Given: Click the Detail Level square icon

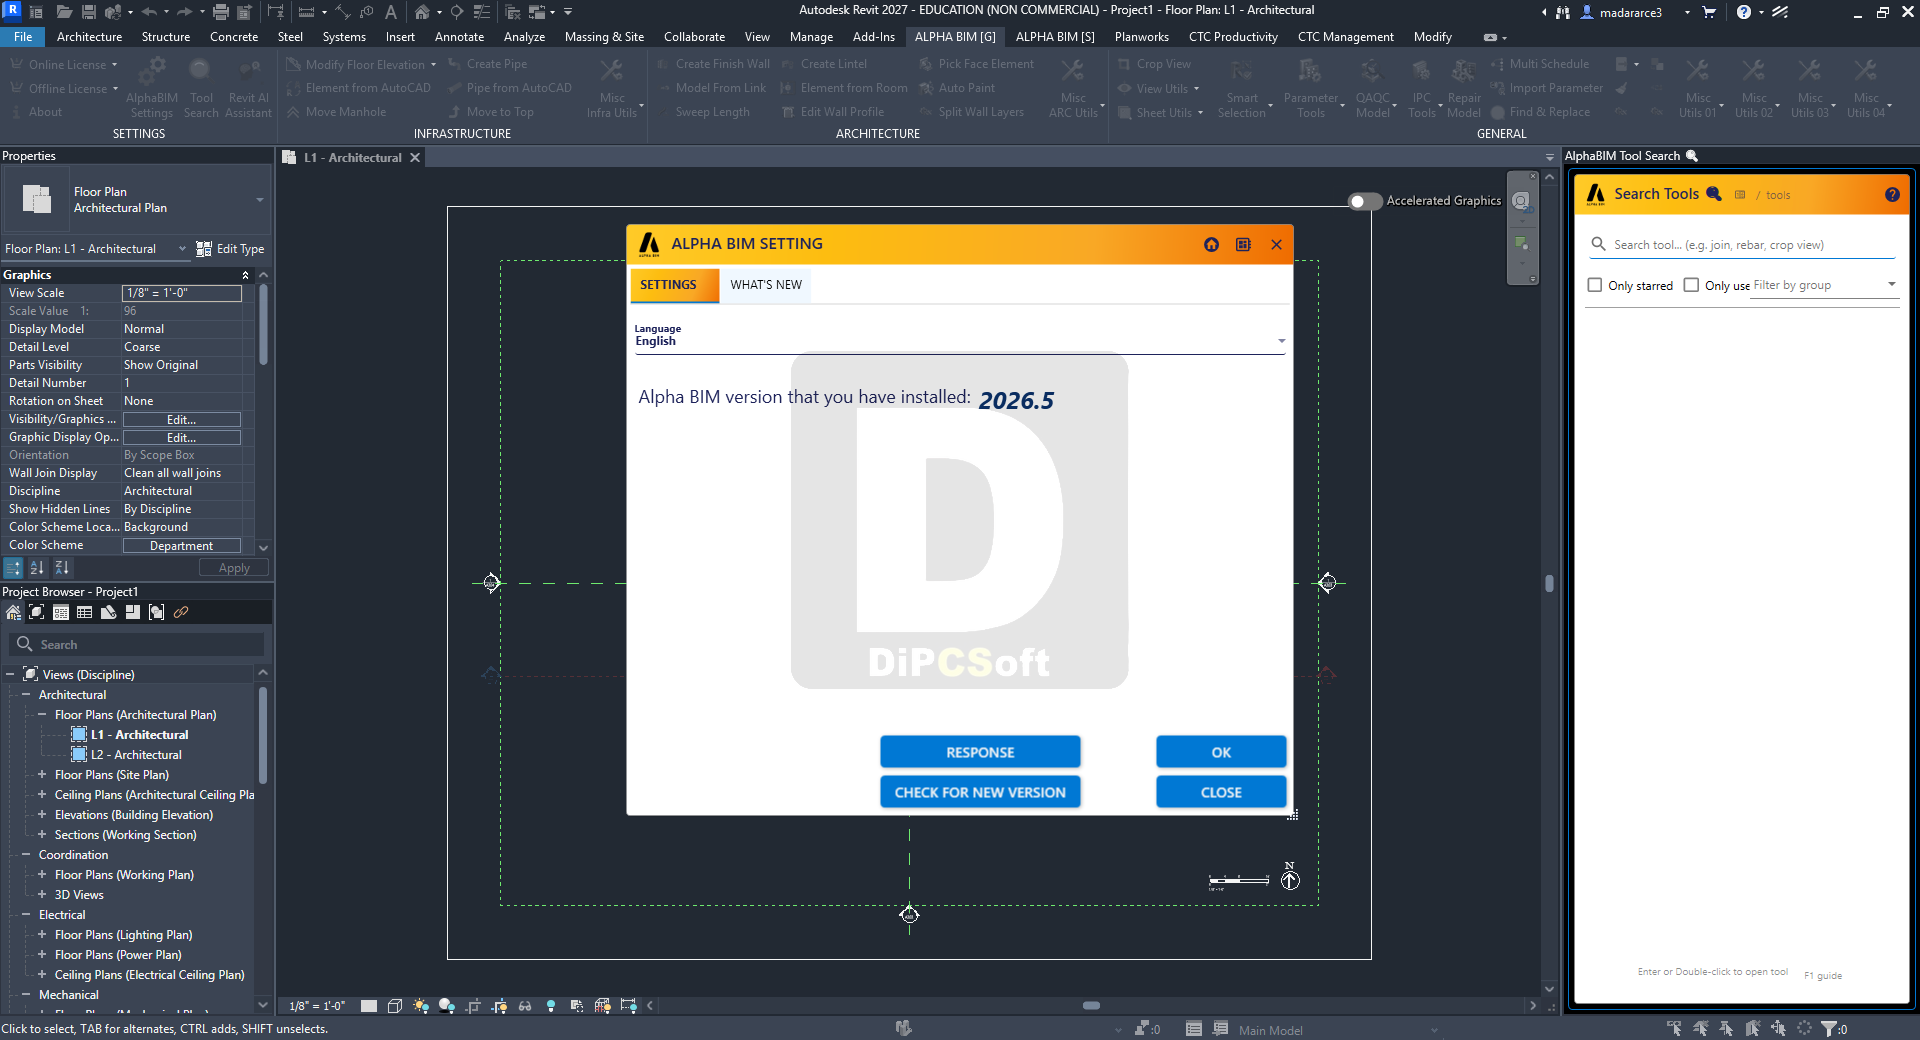Looking at the screenshot, I should (x=369, y=1006).
